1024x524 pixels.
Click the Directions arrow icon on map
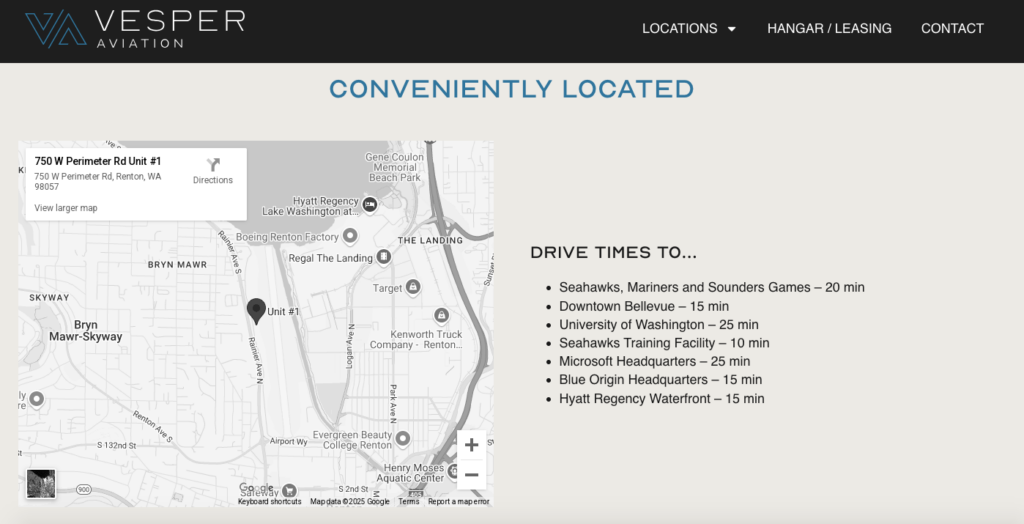(x=213, y=165)
